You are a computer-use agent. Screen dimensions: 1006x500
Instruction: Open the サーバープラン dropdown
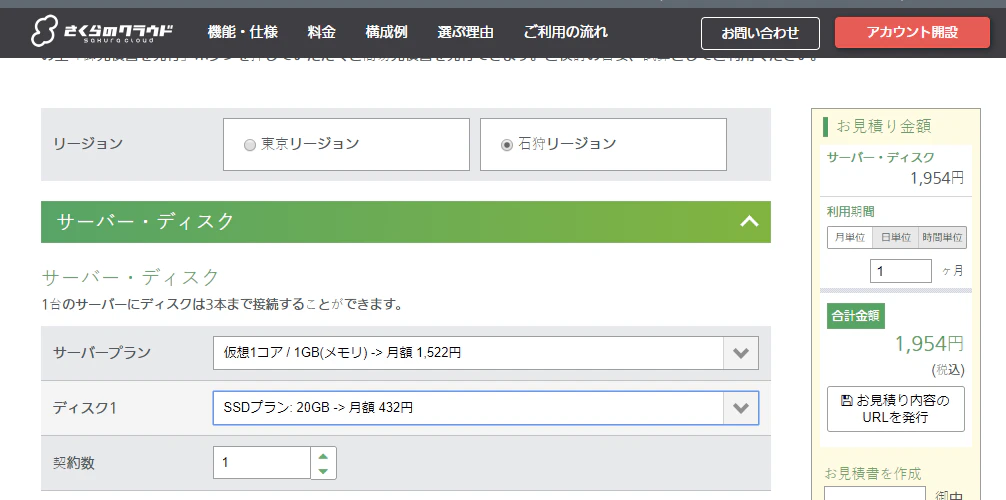pyautogui.click(x=486, y=353)
